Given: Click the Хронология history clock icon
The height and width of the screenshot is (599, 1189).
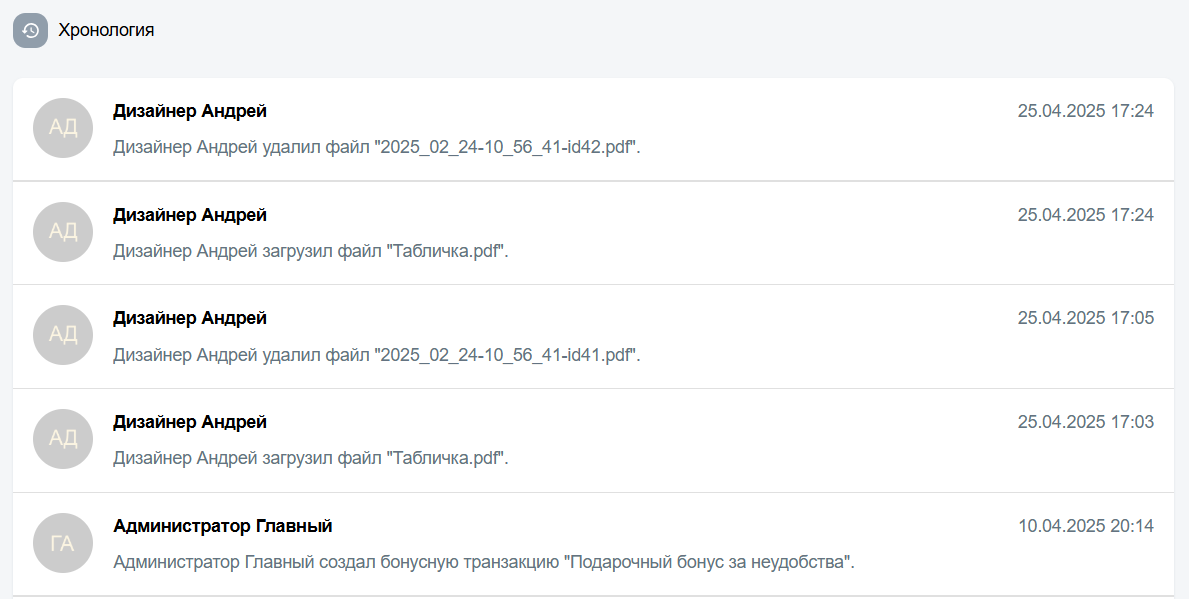Looking at the screenshot, I should 30,30.
